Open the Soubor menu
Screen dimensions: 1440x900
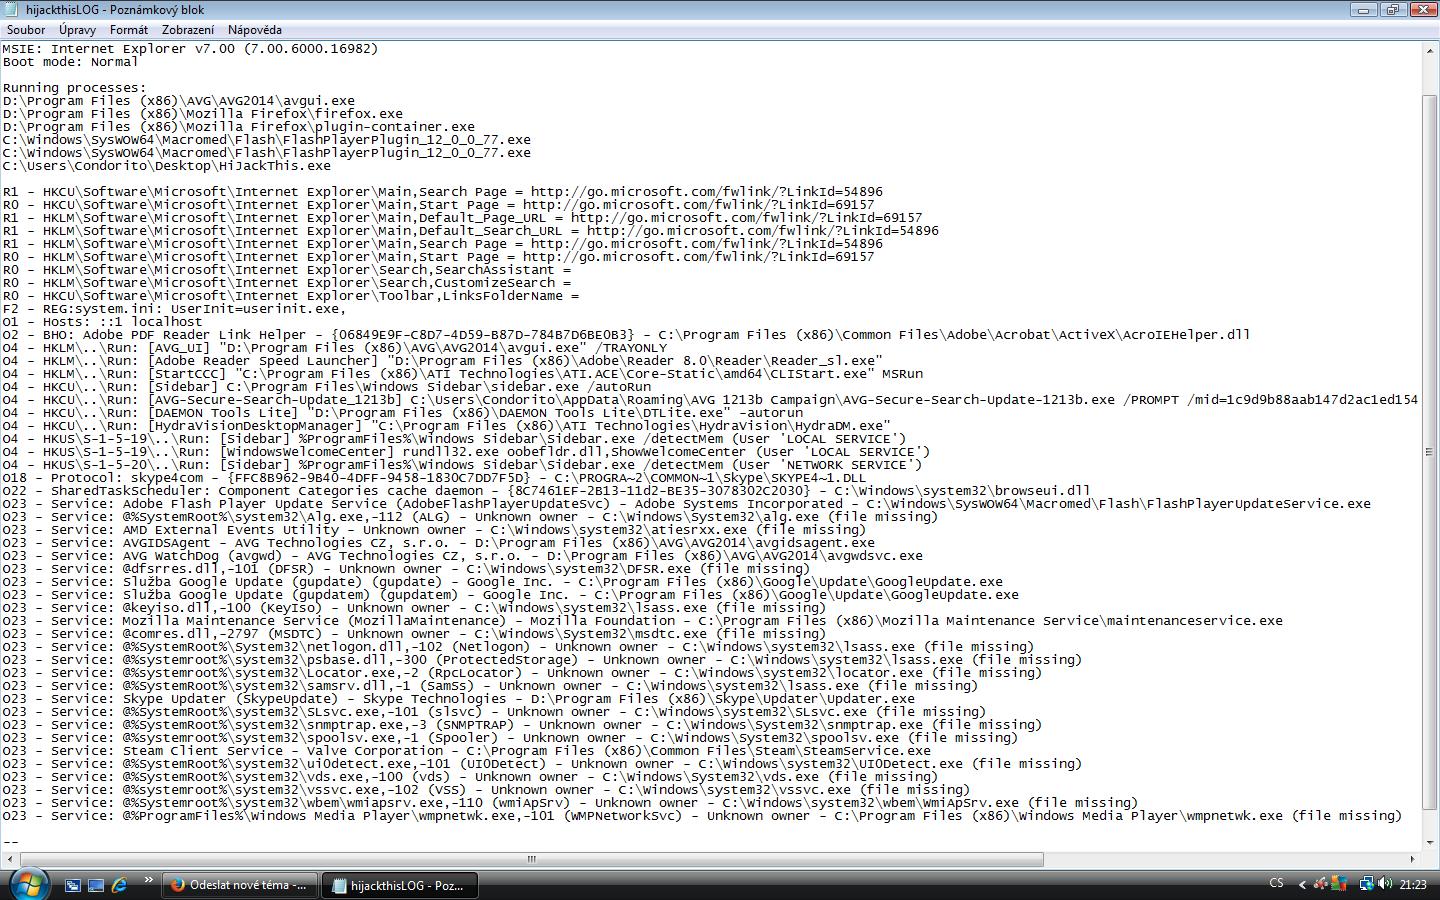point(26,30)
